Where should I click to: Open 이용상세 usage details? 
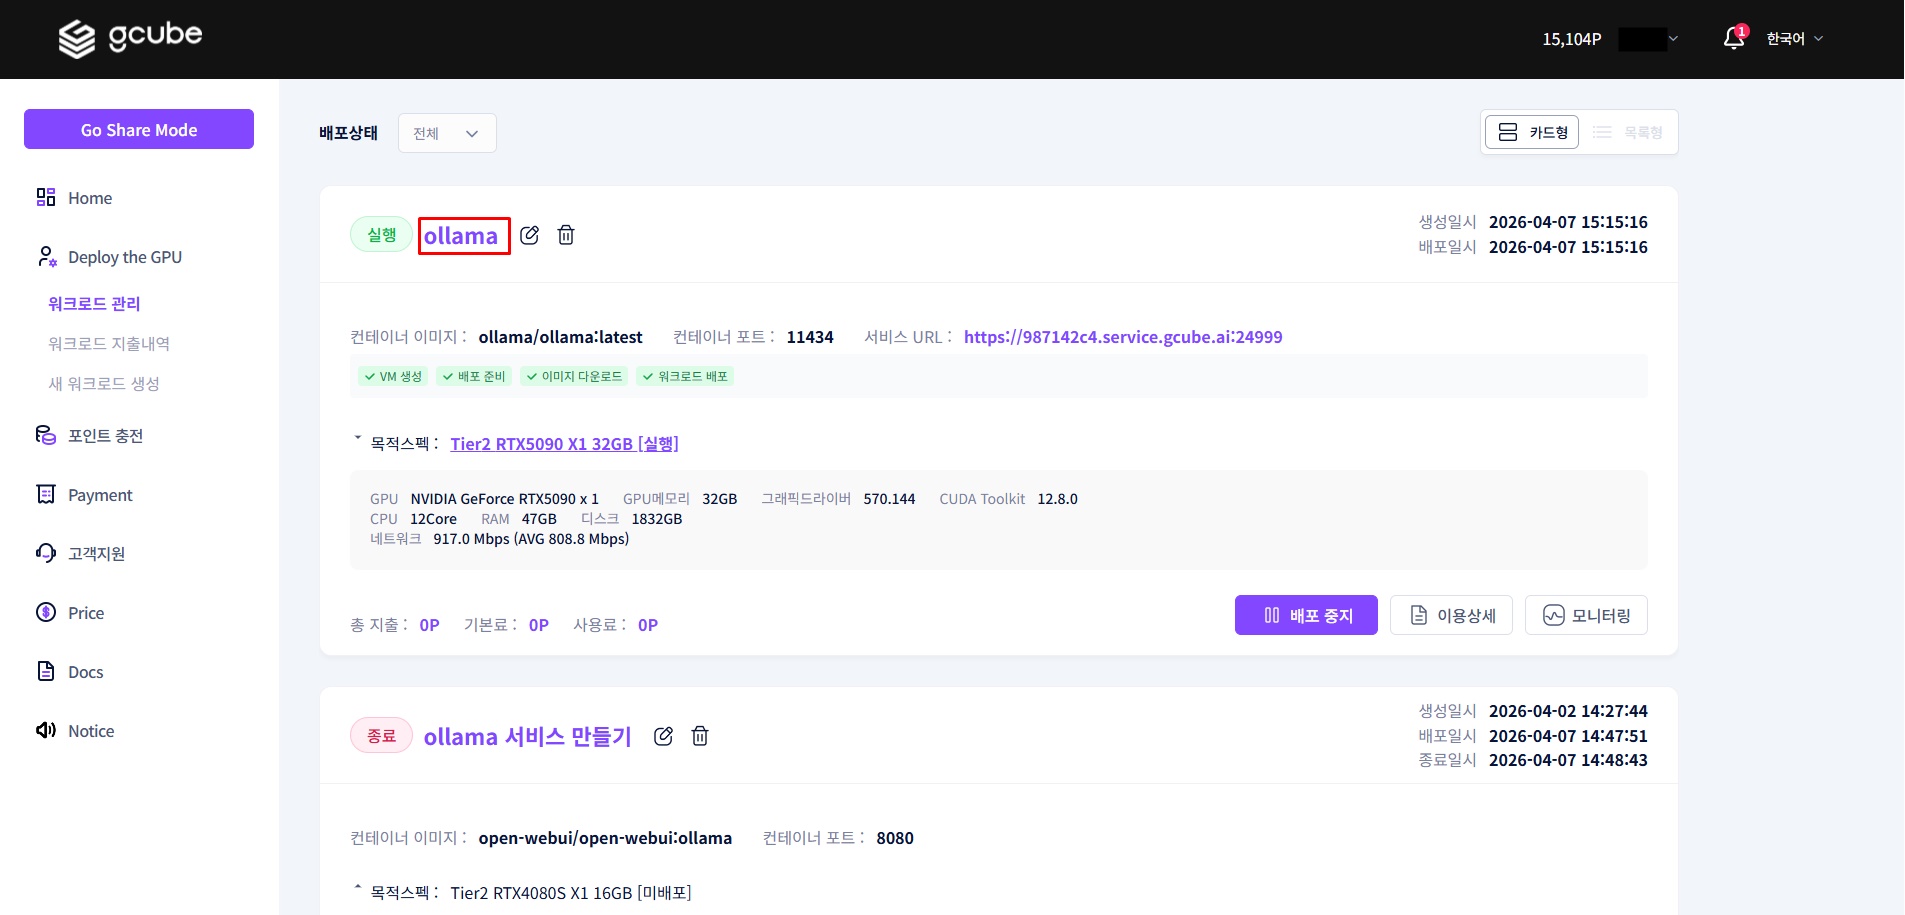pyautogui.click(x=1451, y=615)
